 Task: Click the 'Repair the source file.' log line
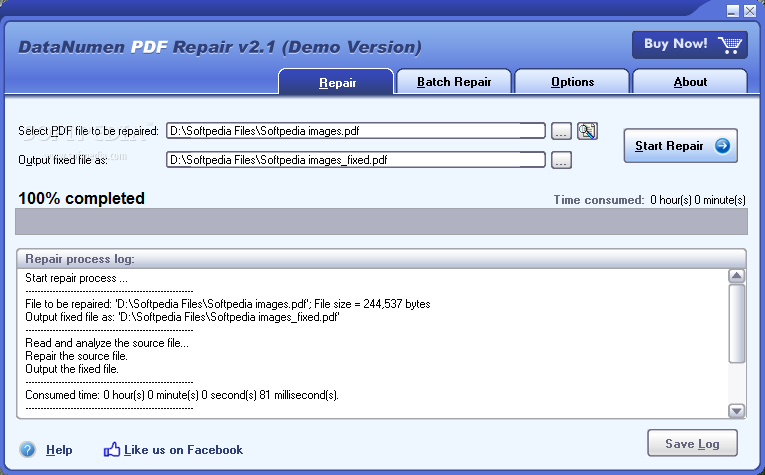click(x=77, y=356)
